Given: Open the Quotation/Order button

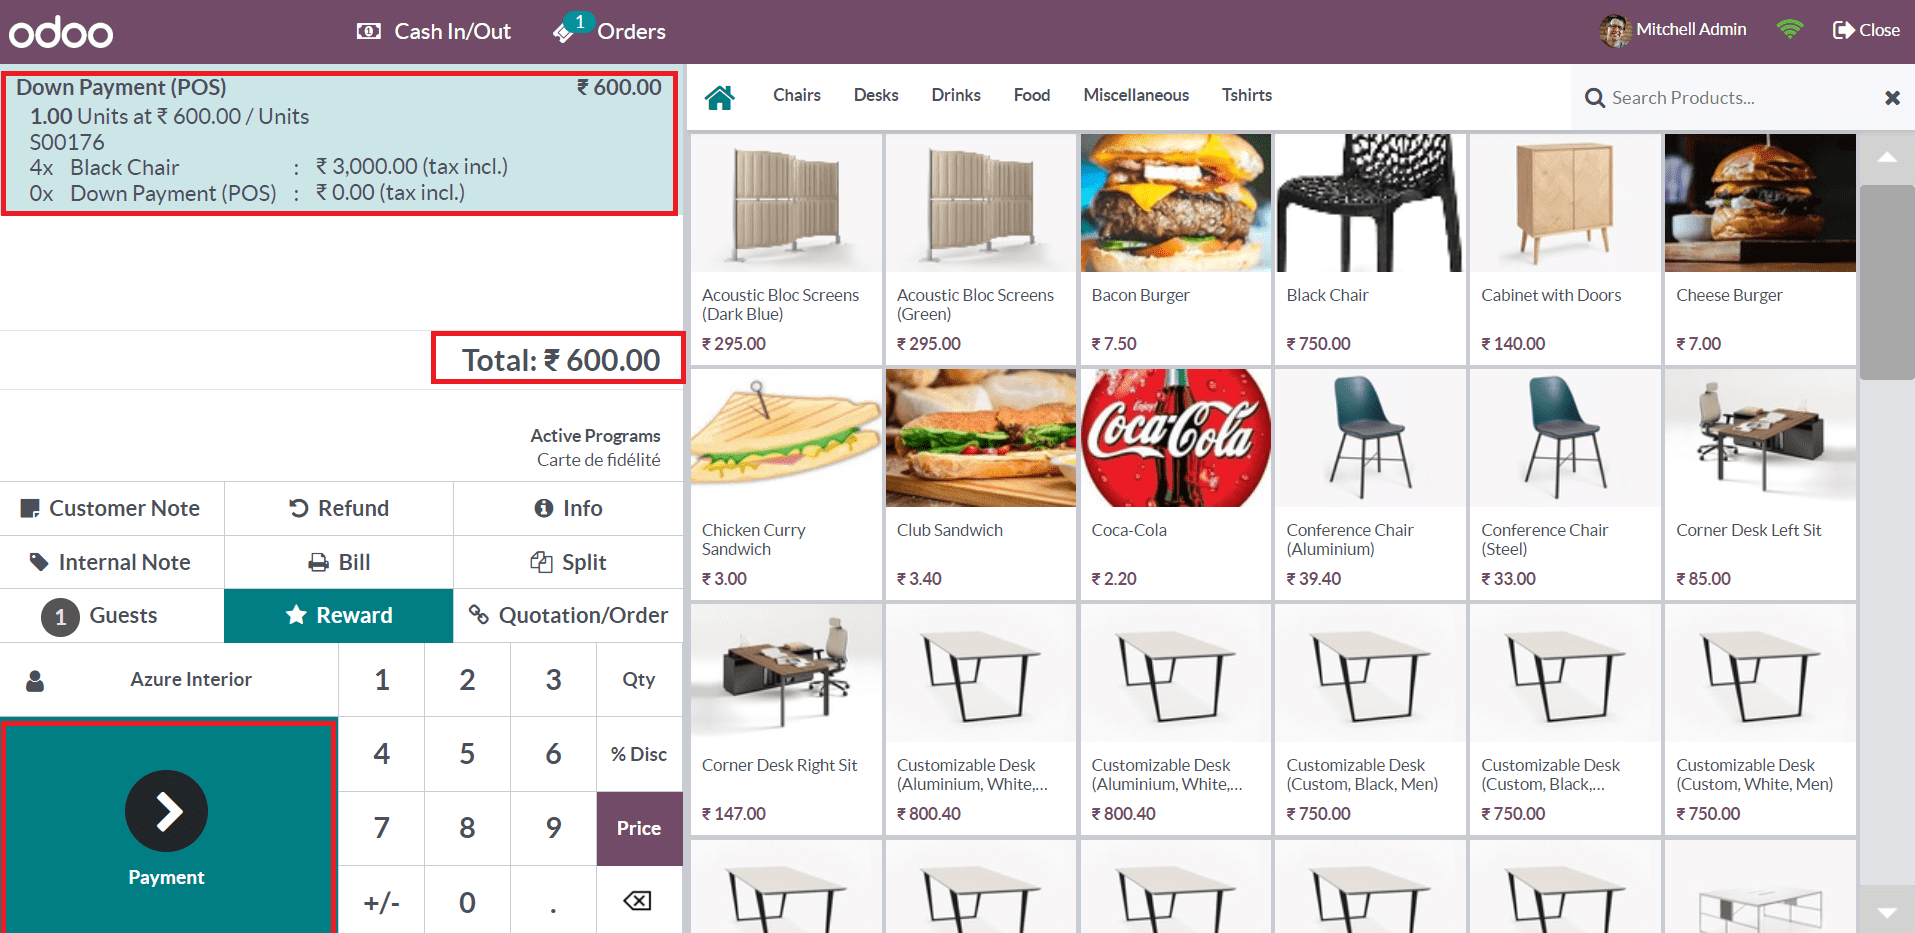Looking at the screenshot, I should (x=568, y=615).
